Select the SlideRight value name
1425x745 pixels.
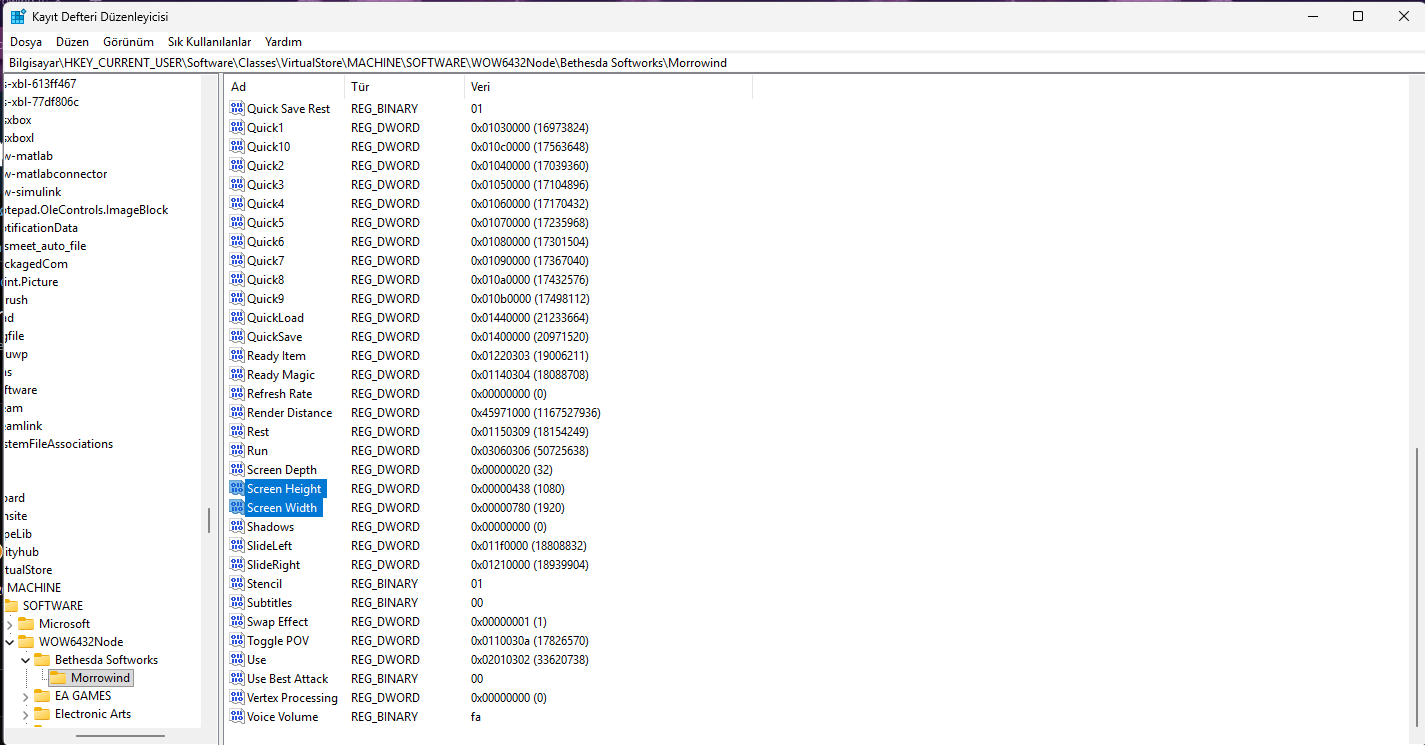click(274, 565)
